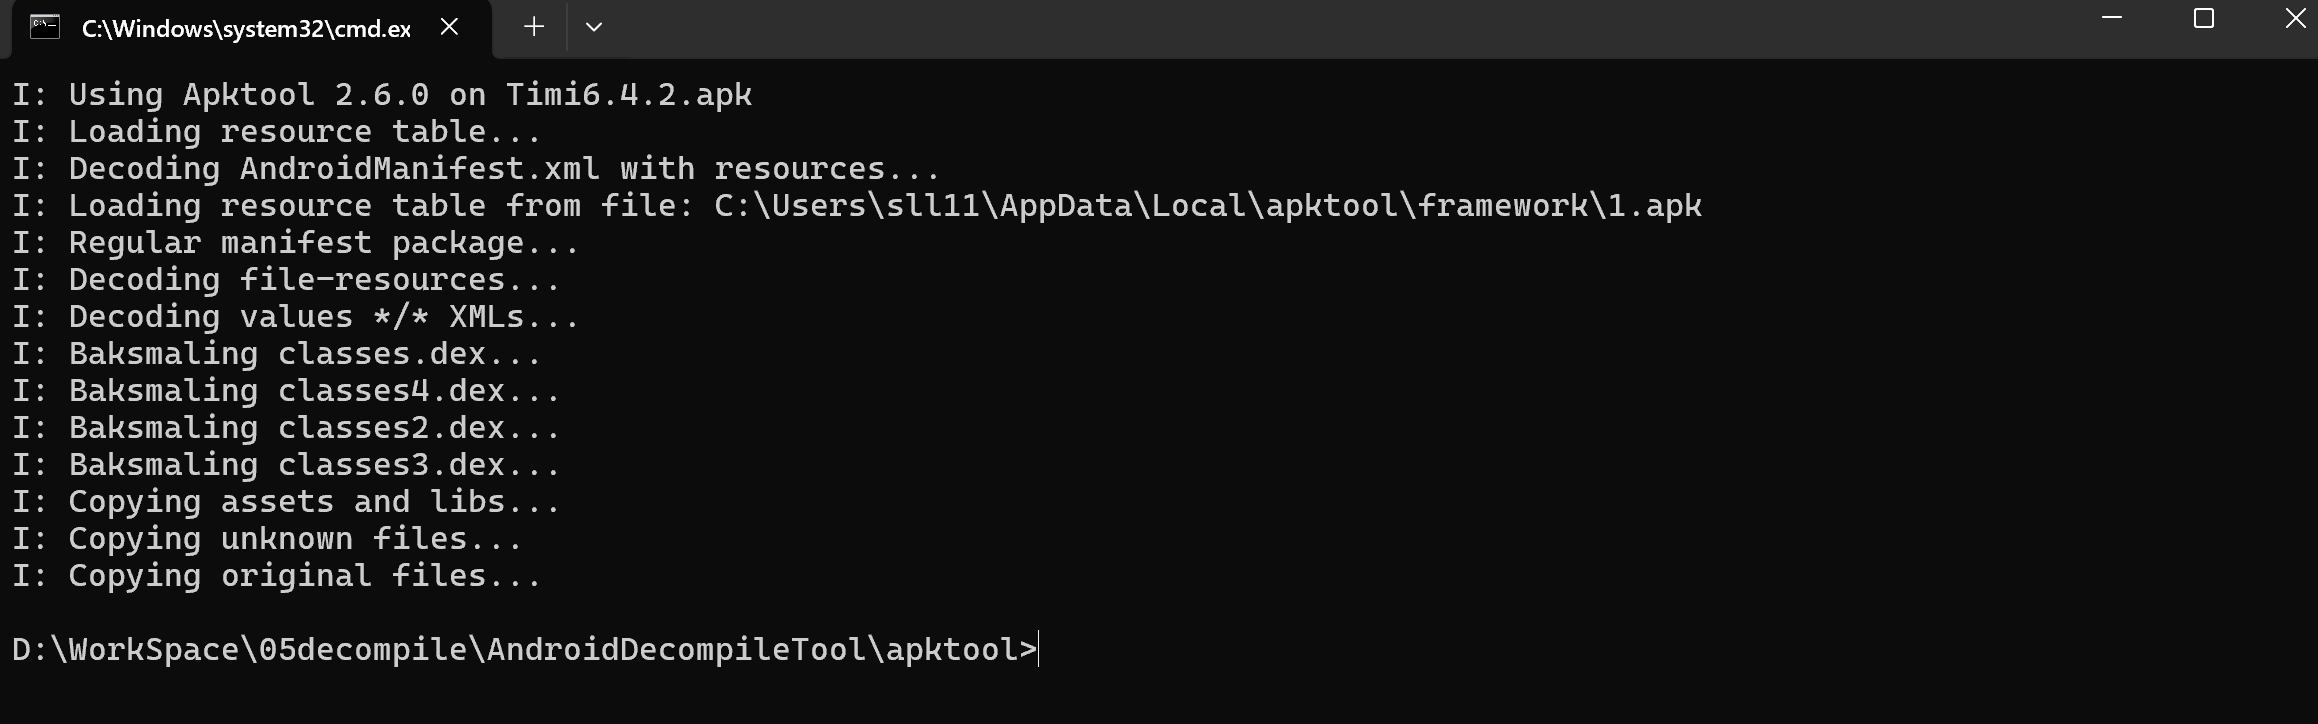This screenshot has width=2318, height=724.
Task: Click the cmd icon in the tab
Action: [x=45, y=28]
